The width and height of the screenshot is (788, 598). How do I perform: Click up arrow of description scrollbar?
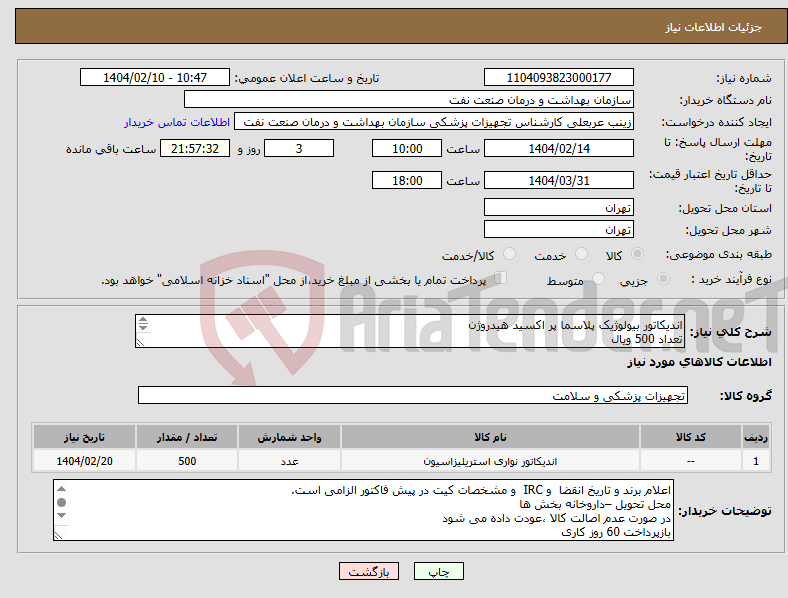tap(143, 320)
